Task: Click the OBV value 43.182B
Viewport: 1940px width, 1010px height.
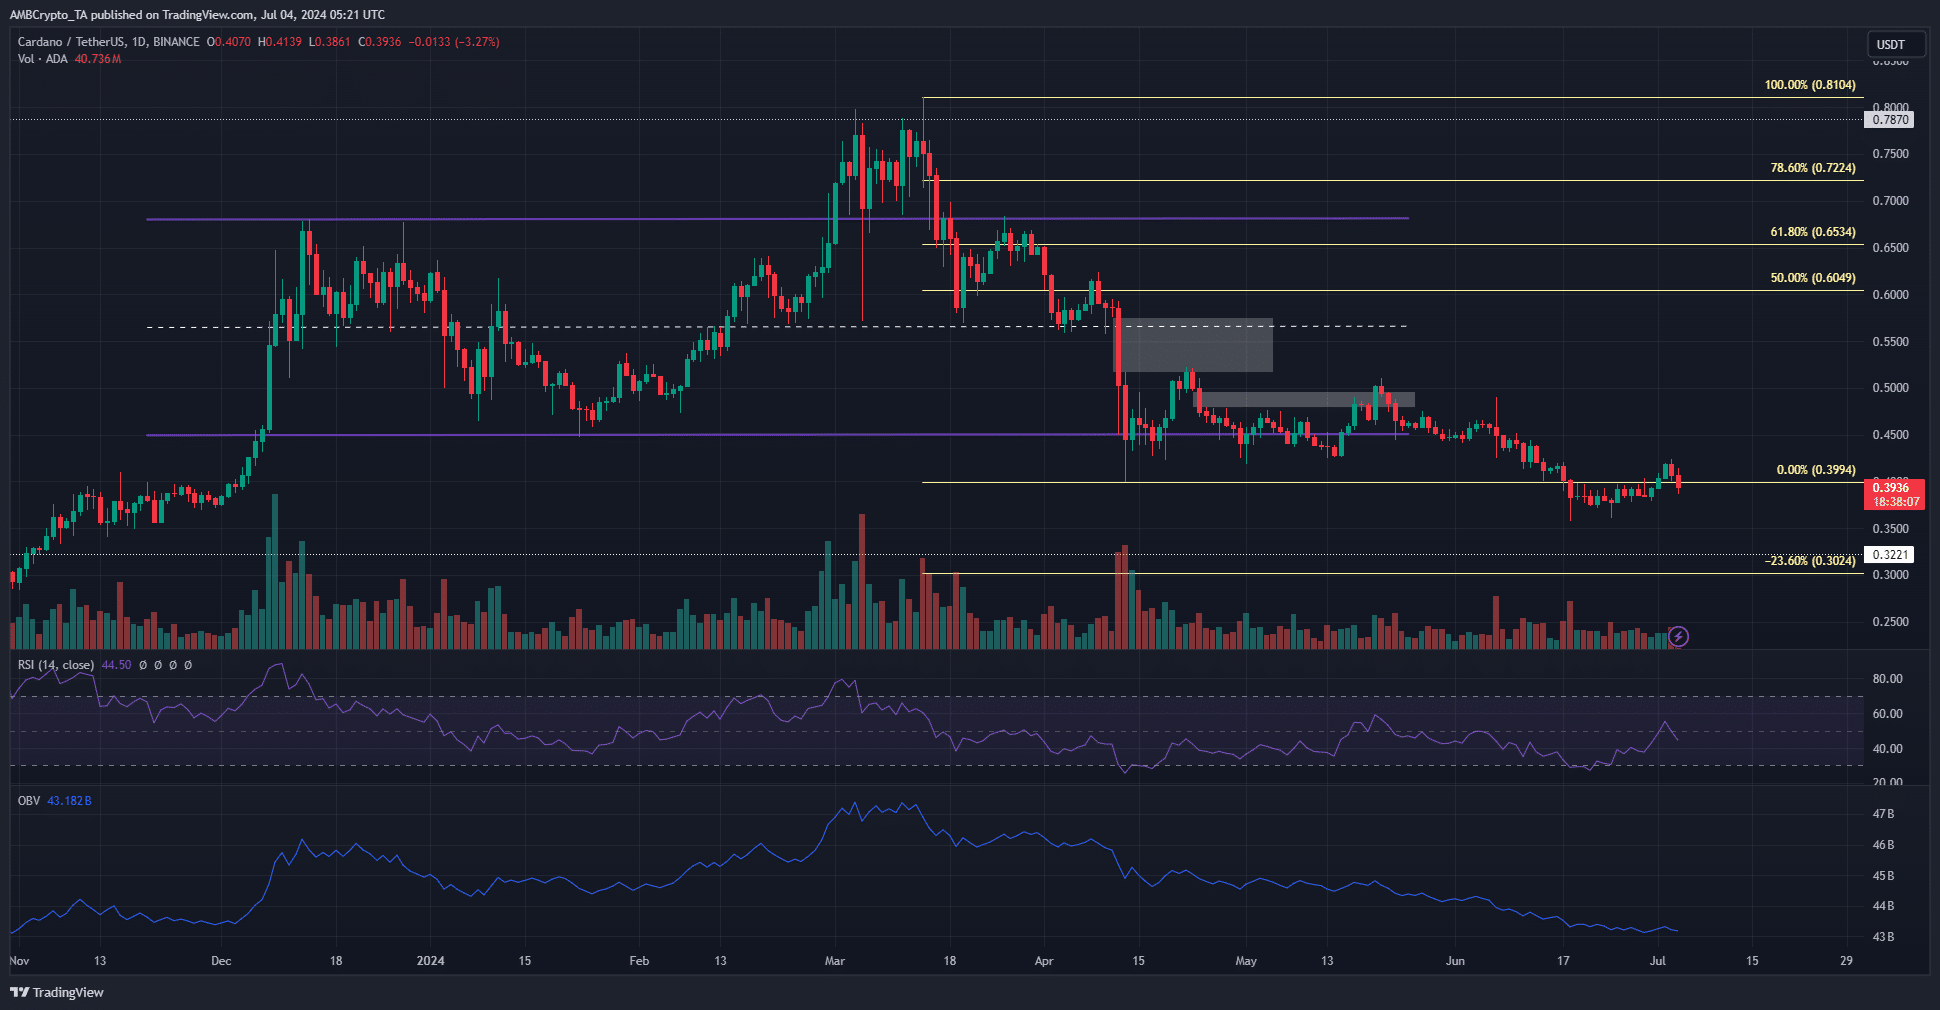Action: point(69,801)
